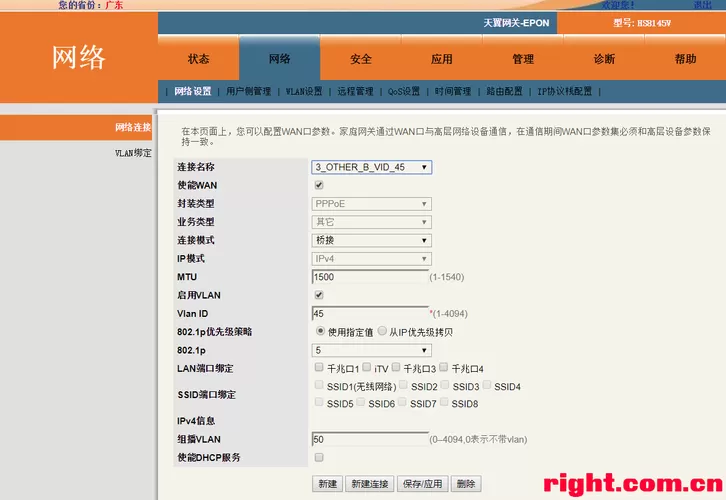The image size is (726, 500).
Task: Select the 使用指定值 radio button
Action: click(x=320, y=331)
